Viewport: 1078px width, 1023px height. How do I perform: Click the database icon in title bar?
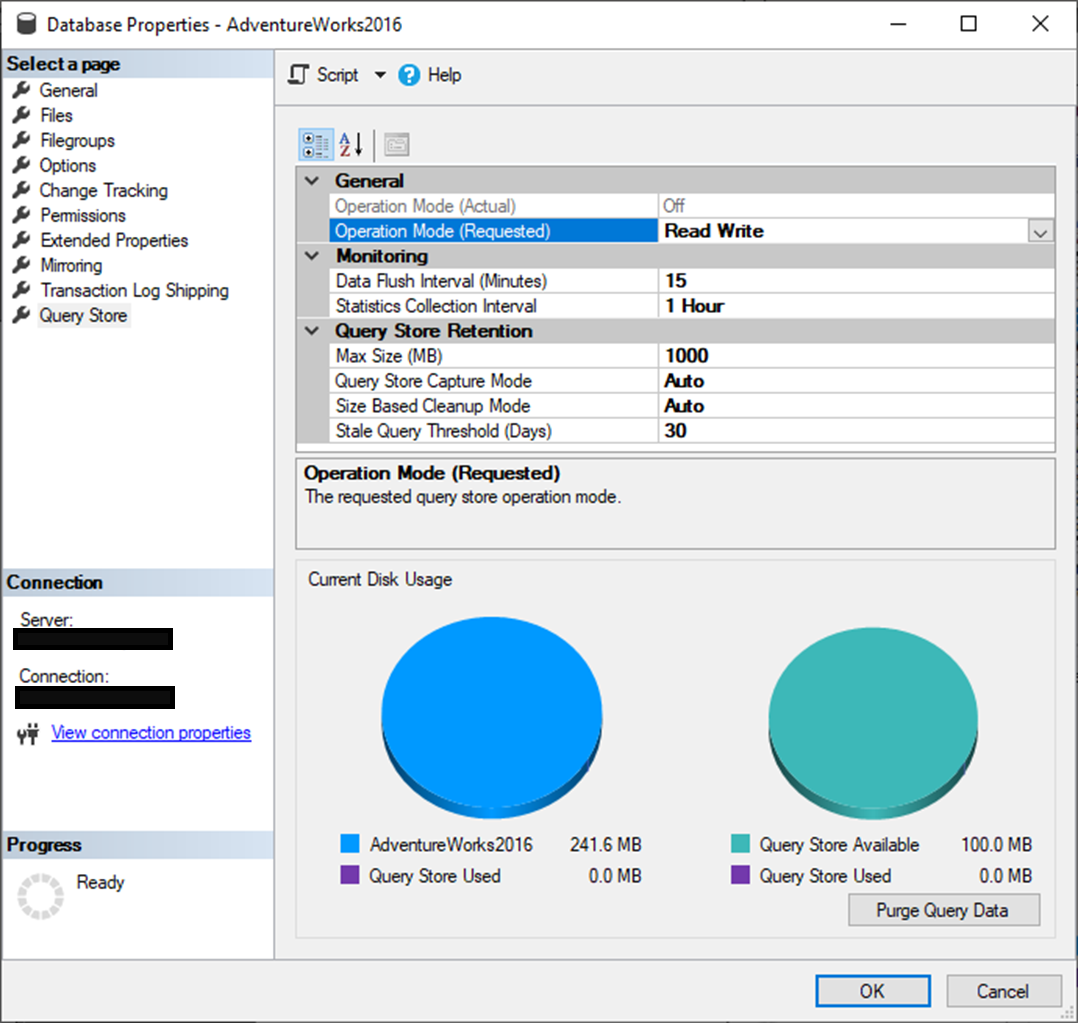[x=25, y=24]
